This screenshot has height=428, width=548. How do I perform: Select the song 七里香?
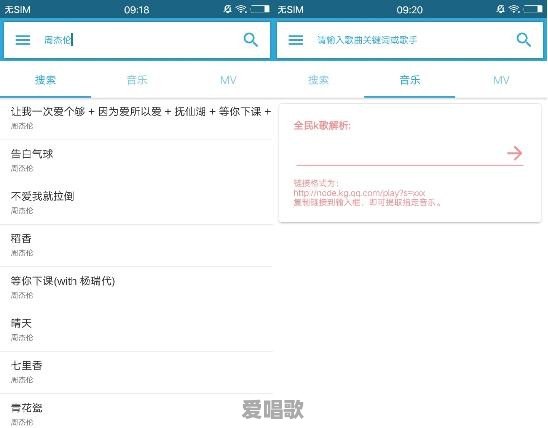tap(136, 372)
